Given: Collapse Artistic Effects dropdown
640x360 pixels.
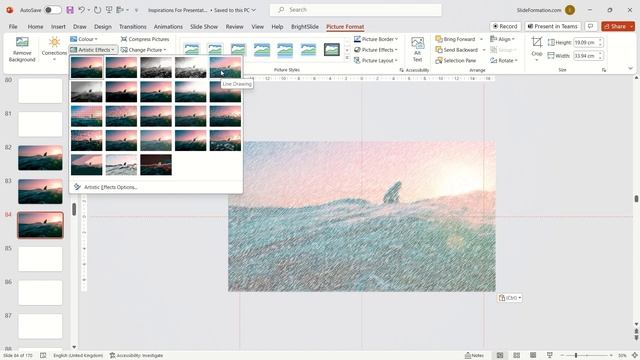Looking at the screenshot, I should (x=93, y=50).
